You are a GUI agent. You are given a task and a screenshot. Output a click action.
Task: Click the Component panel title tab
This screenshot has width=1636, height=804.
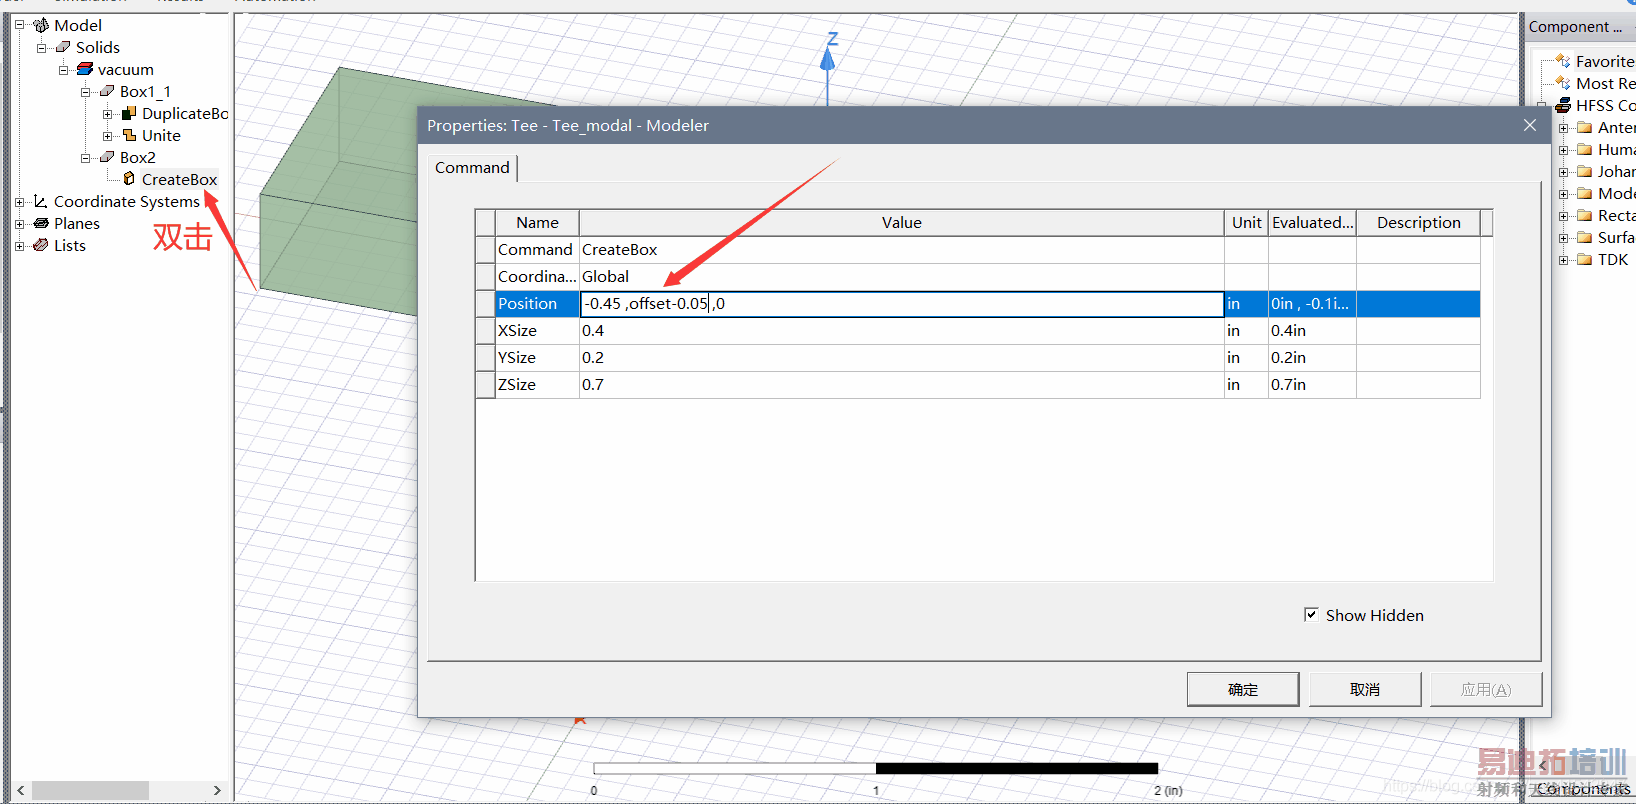point(1576,27)
